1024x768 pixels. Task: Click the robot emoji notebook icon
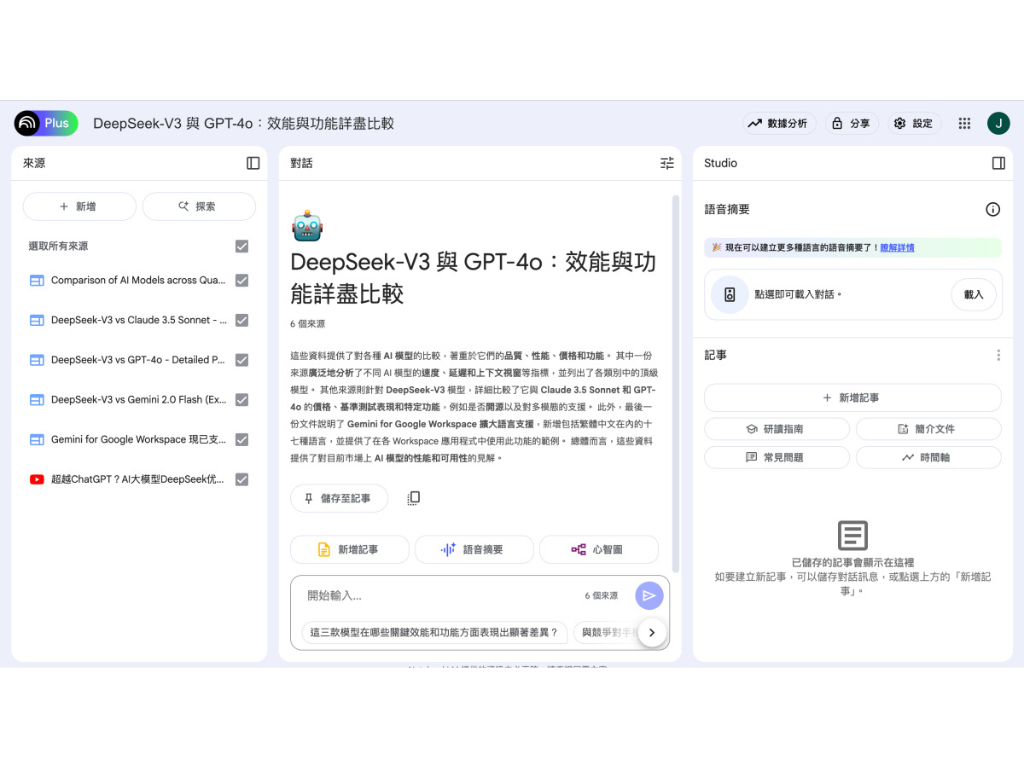307,226
